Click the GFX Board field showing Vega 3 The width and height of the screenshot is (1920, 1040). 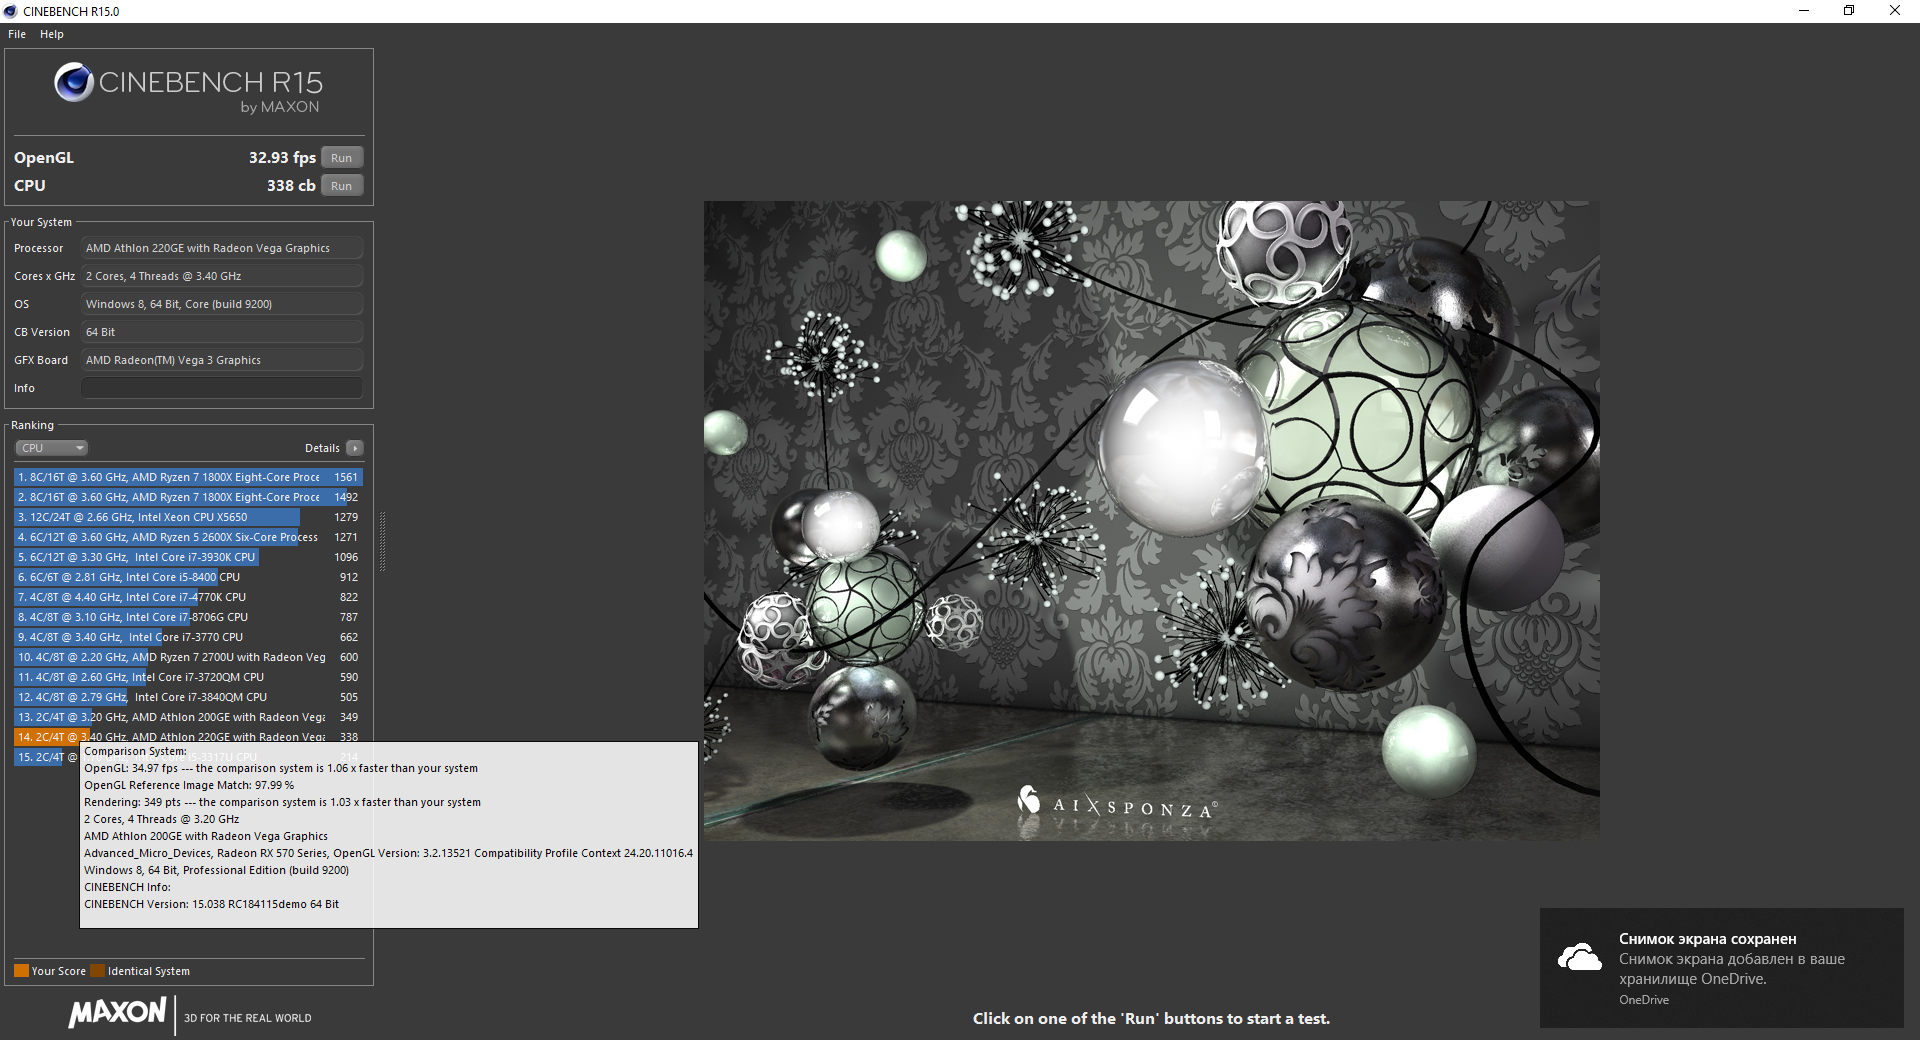tap(222, 360)
